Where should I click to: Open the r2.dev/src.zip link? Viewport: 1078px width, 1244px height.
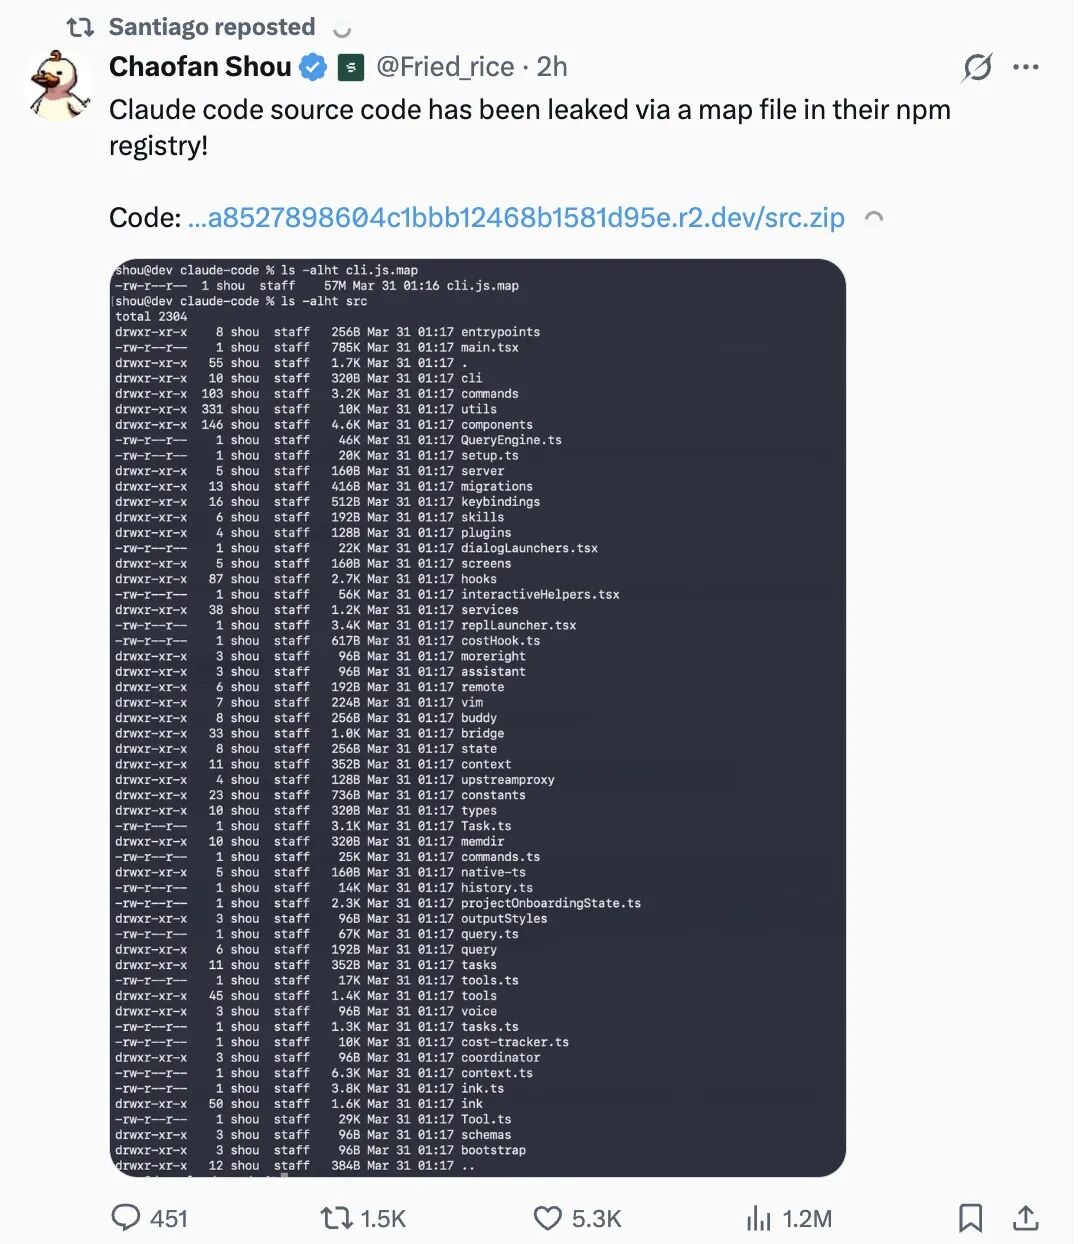pyautogui.click(x=516, y=217)
